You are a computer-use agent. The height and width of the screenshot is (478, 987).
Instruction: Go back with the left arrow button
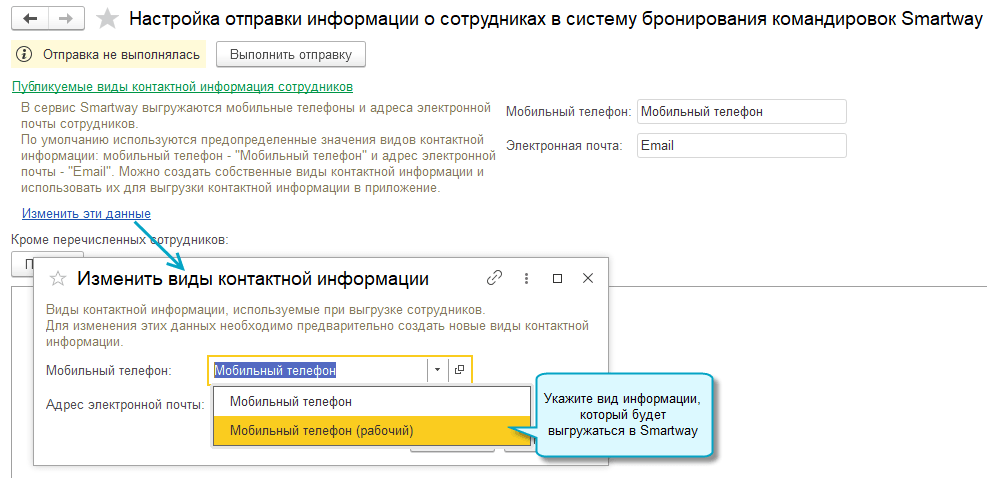point(29,19)
